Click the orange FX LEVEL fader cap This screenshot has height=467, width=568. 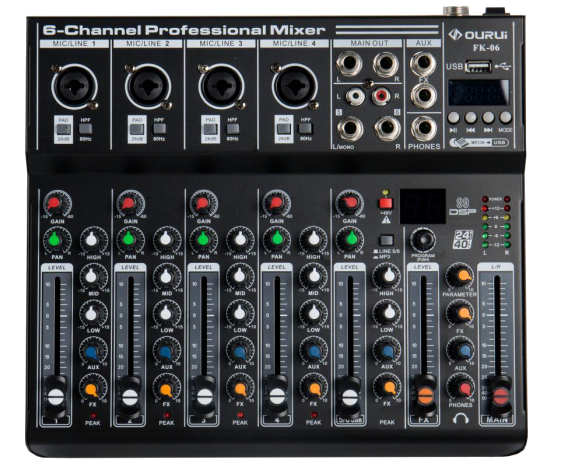426,395
